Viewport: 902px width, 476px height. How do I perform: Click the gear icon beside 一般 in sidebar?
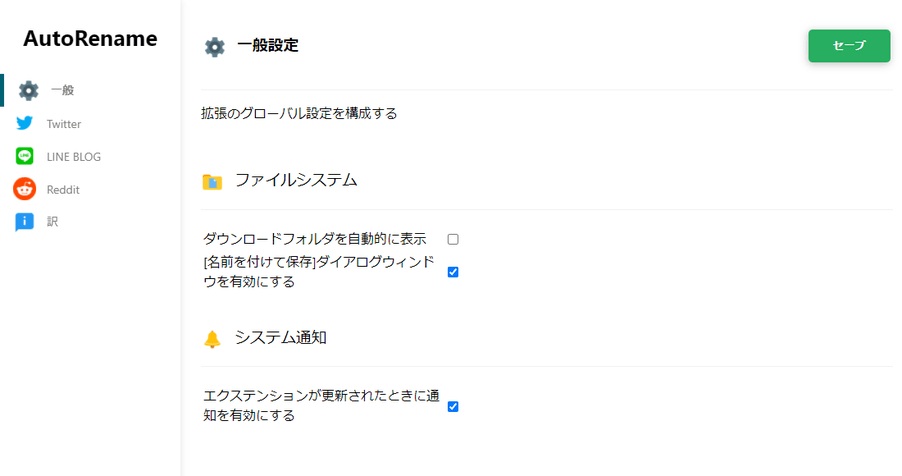[x=28, y=90]
